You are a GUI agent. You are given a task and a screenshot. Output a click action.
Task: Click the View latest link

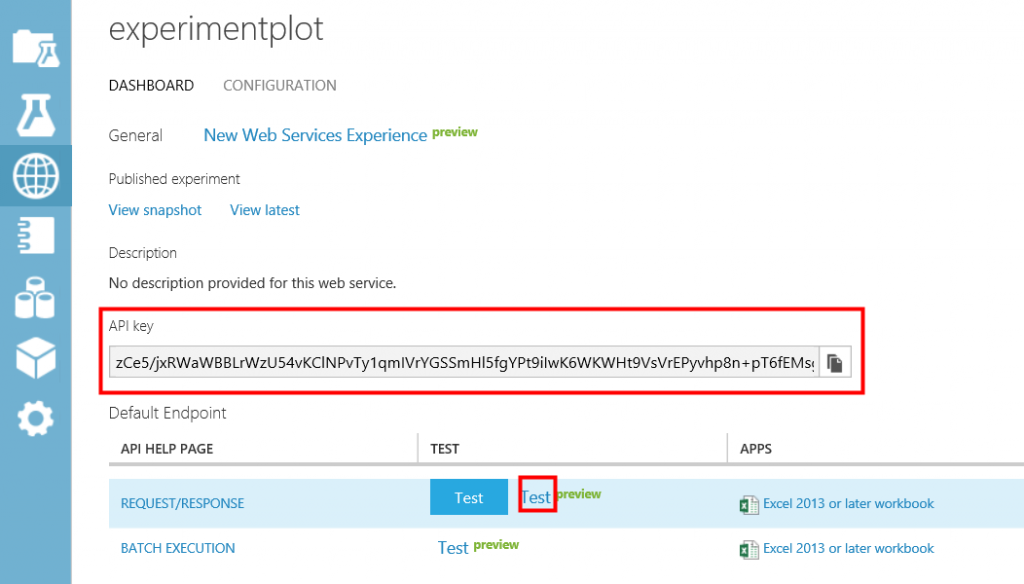[265, 210]
